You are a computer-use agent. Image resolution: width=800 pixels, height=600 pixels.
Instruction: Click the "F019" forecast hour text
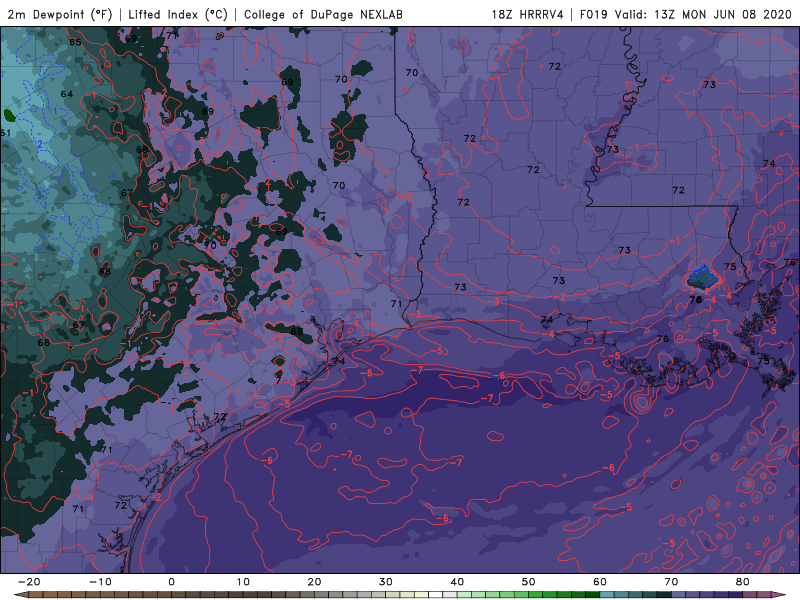coord(593,14)
